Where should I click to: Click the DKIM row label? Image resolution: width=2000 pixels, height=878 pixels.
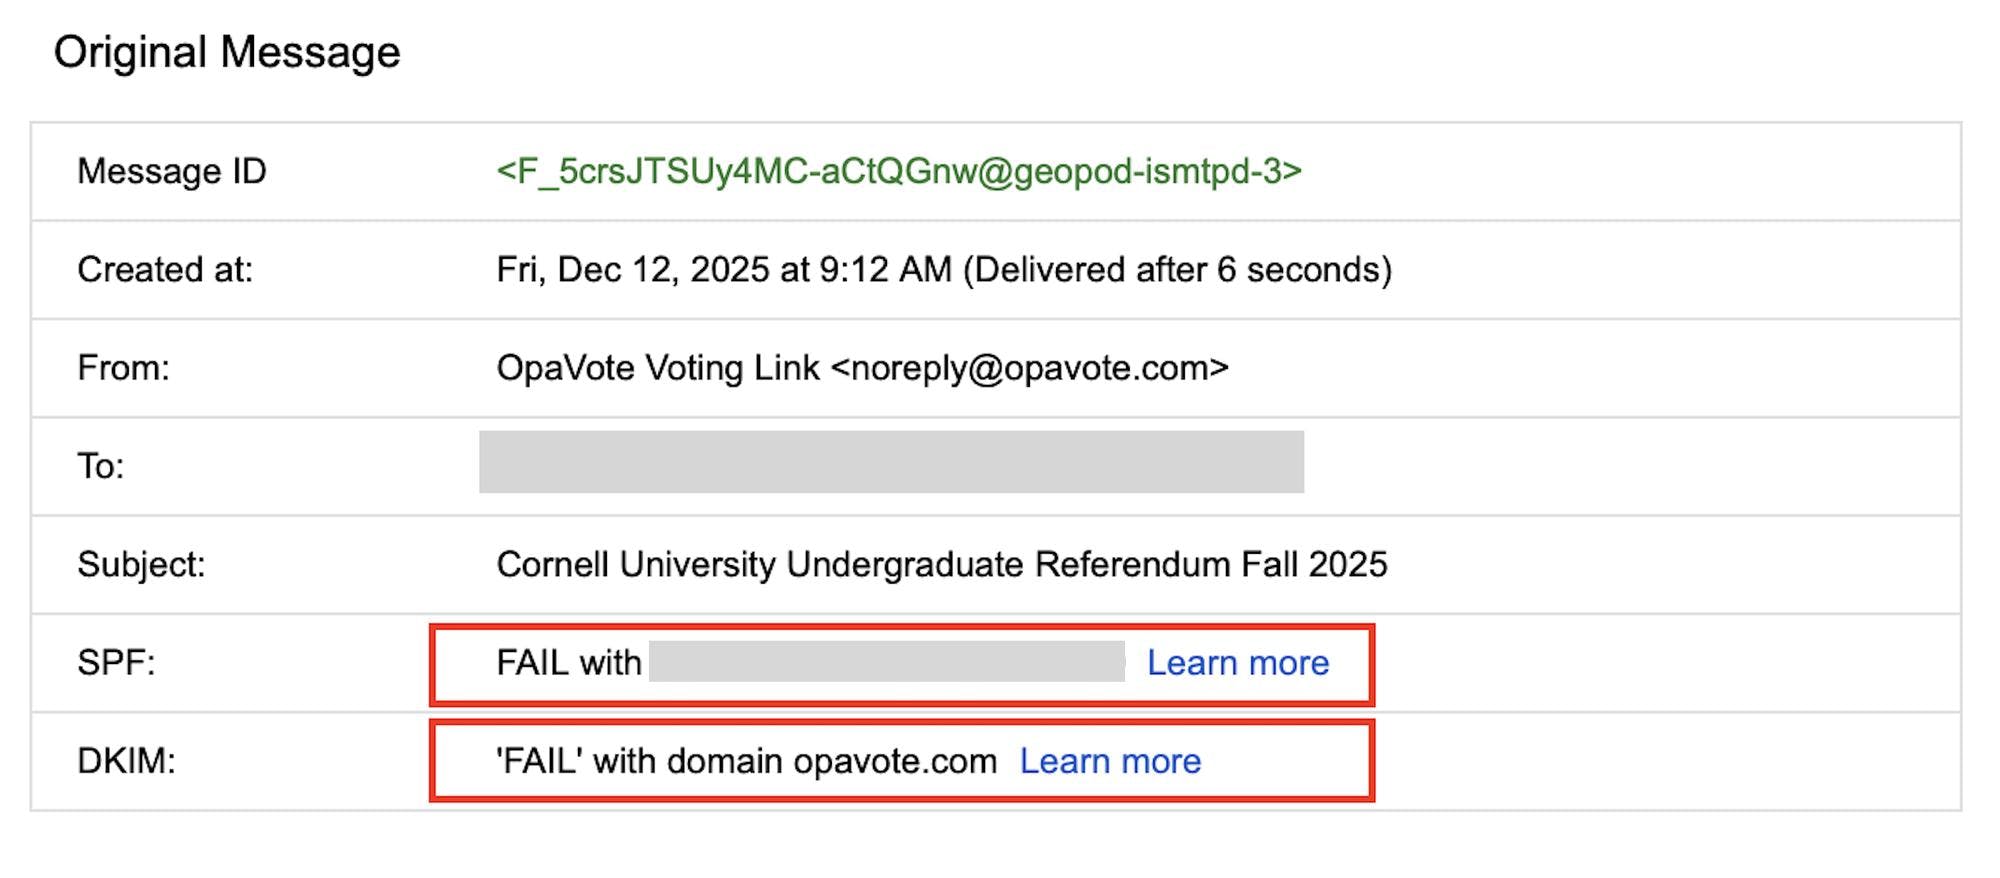pos(126,762)
